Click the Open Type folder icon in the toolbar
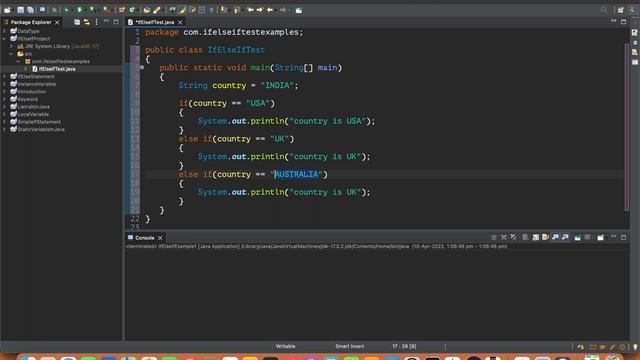The width and height of the screenshot is (640, 360). [x=147, y=10]
